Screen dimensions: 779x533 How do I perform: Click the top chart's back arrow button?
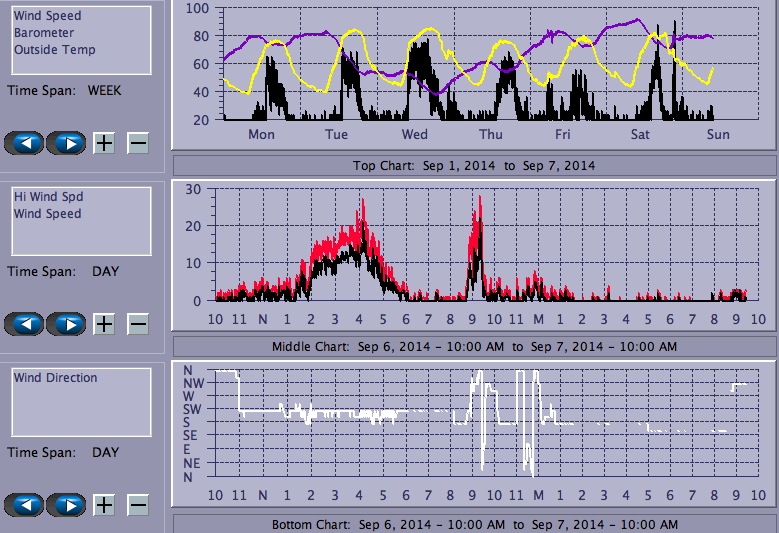(24, 142)
